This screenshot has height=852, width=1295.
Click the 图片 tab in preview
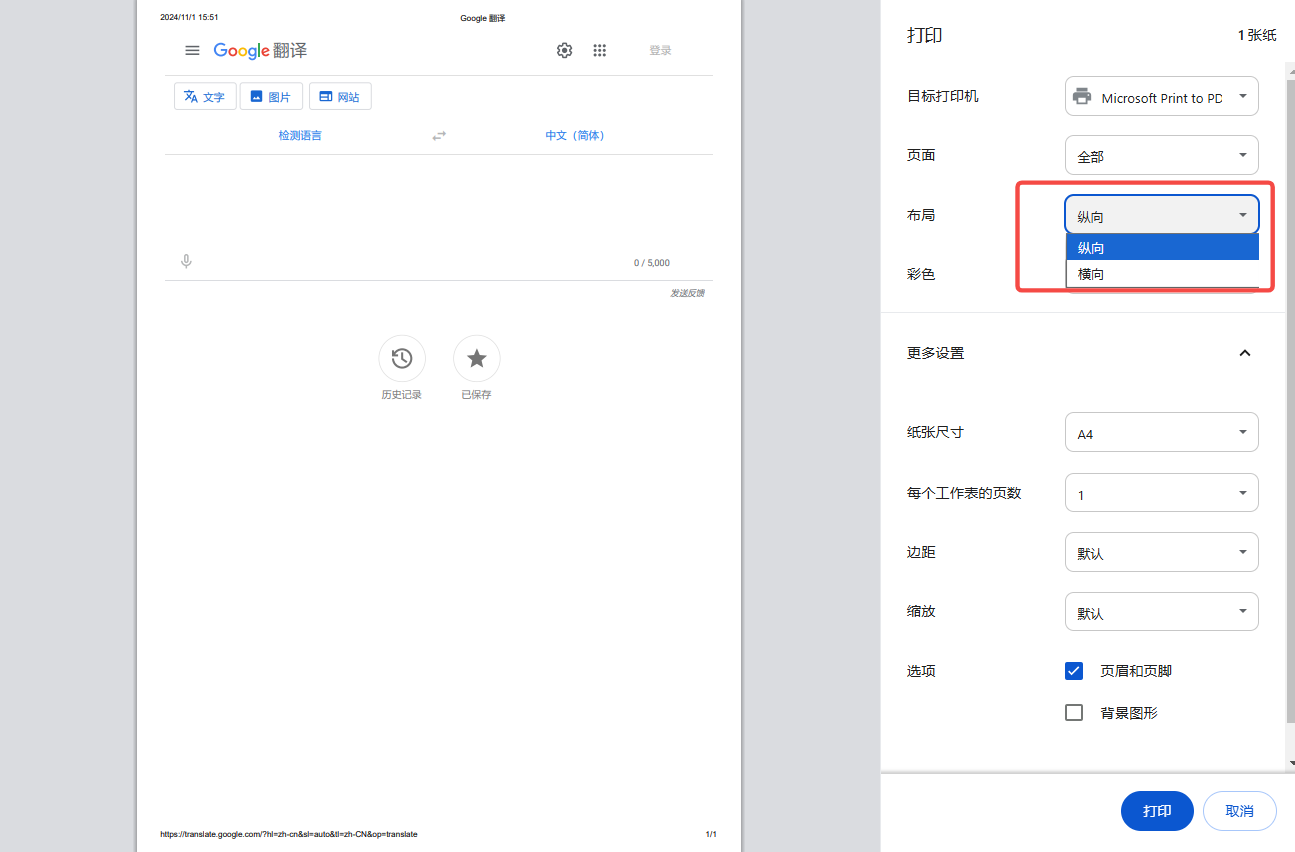pyautogui.click(x=271, y=97)
